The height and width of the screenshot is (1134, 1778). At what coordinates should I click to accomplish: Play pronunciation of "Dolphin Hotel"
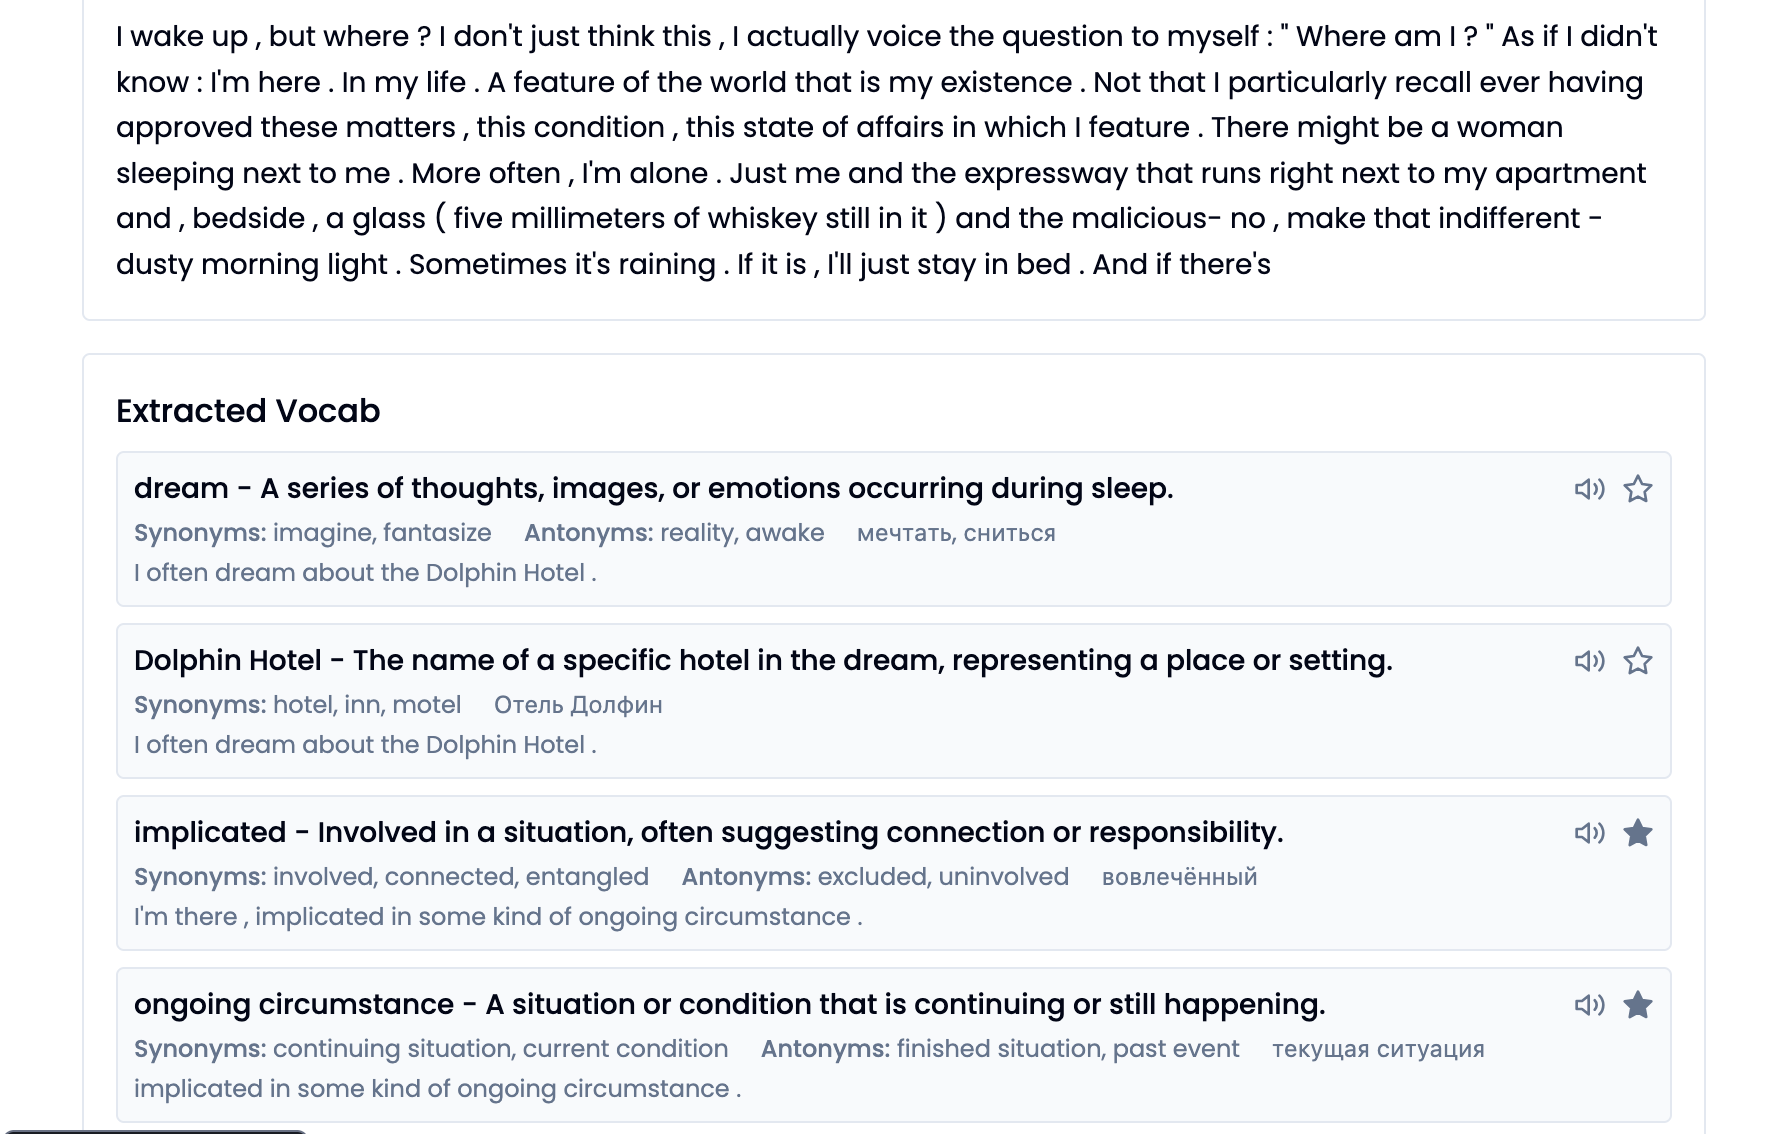click(x=1589, y=660)
